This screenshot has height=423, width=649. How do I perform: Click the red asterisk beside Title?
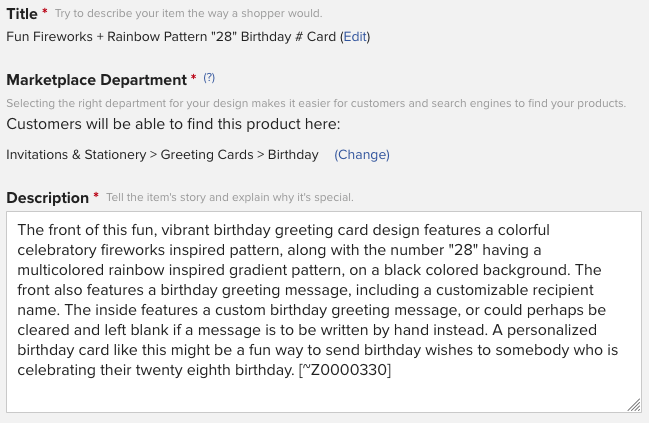coord(45,10)
